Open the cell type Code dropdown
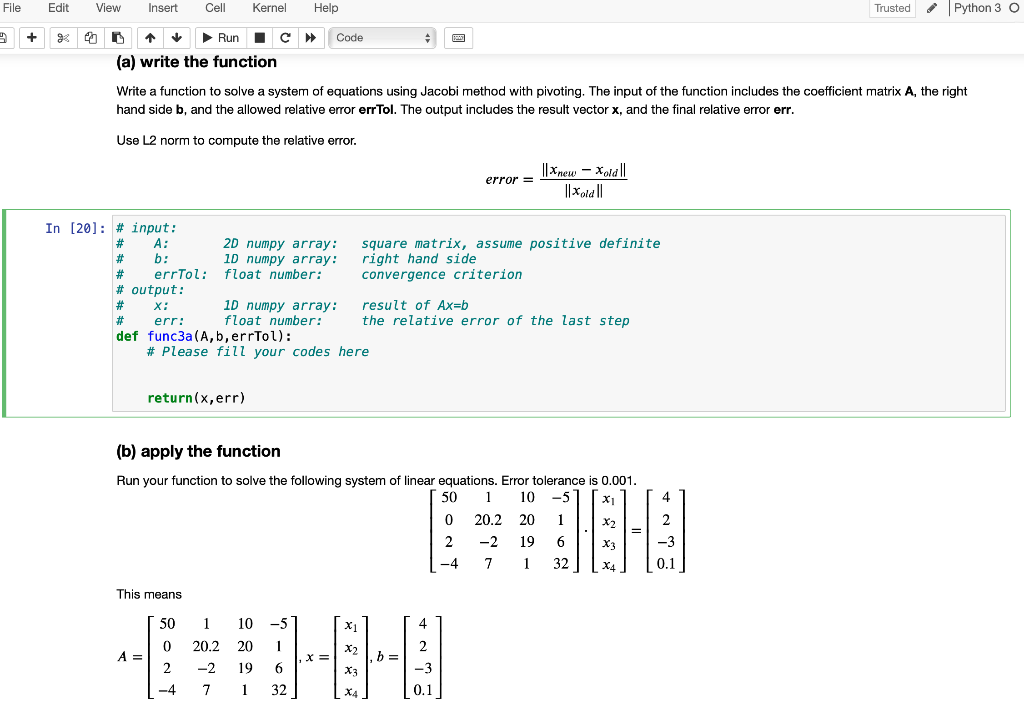Image resolution: width=1024 pixels, height=715 pixels. (382, 38)
